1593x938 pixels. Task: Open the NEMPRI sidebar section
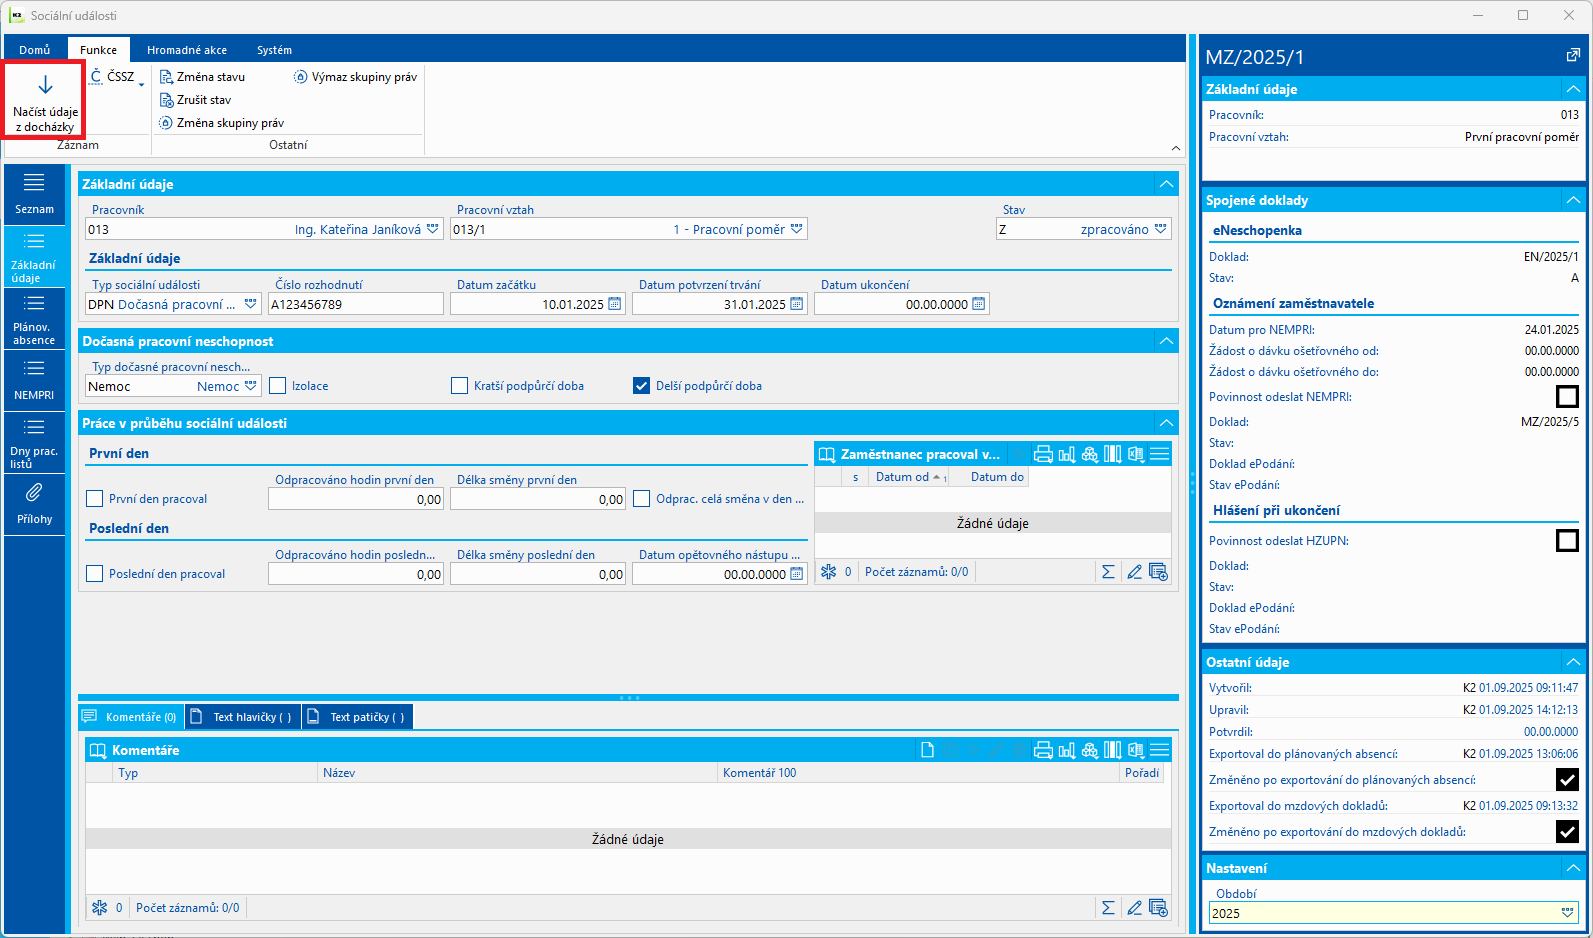point(34,381)
